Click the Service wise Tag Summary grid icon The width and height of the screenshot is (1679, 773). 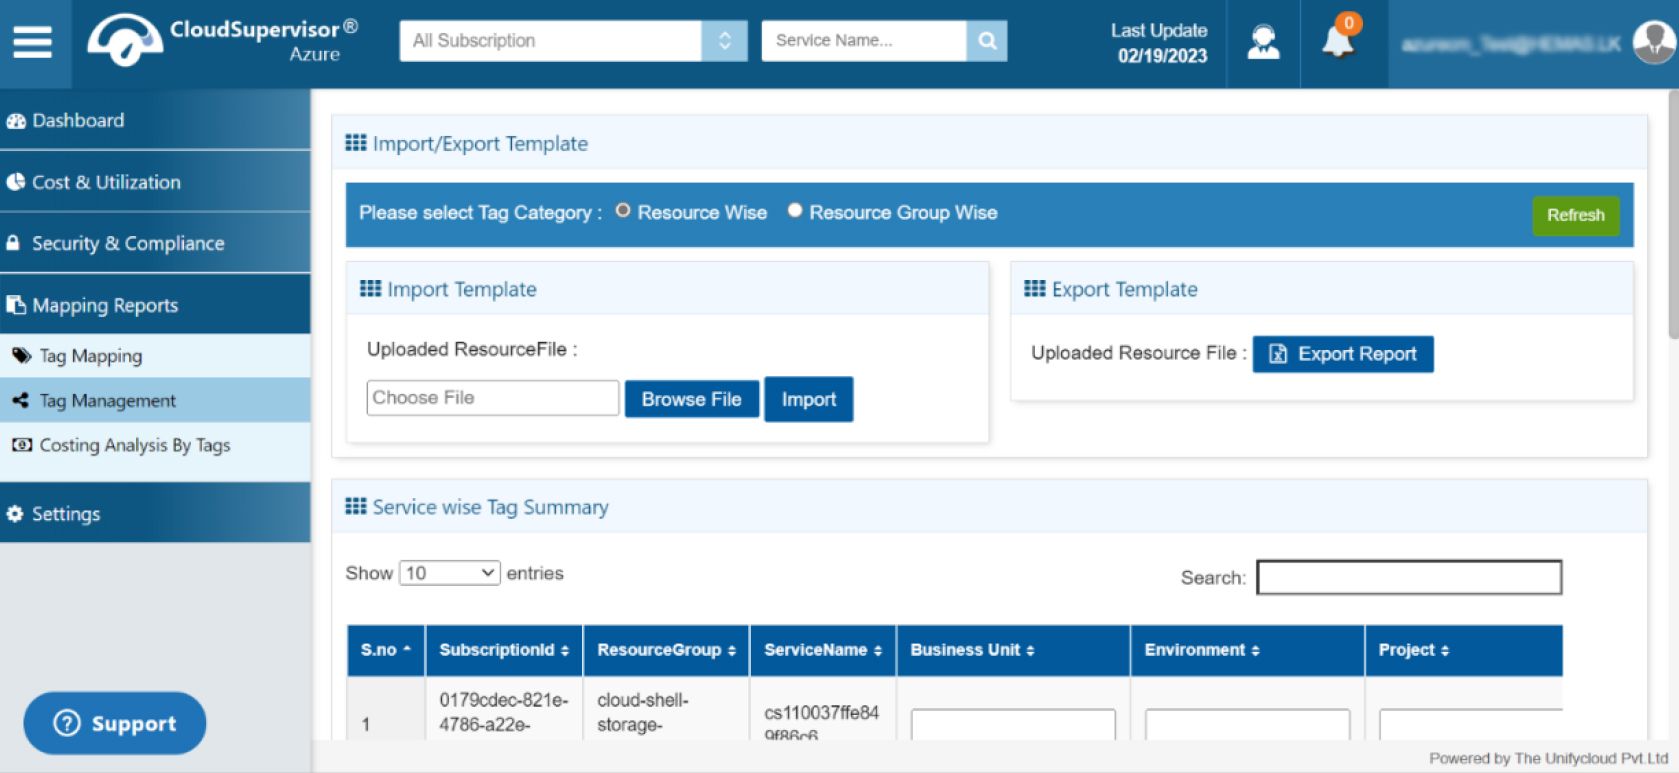pos(356,506)
